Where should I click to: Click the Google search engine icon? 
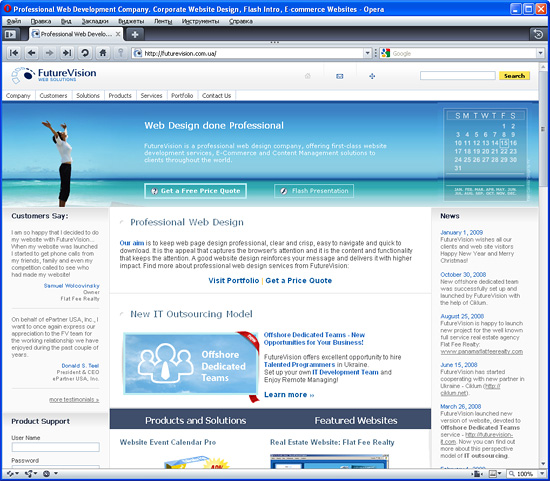point(385,53)
